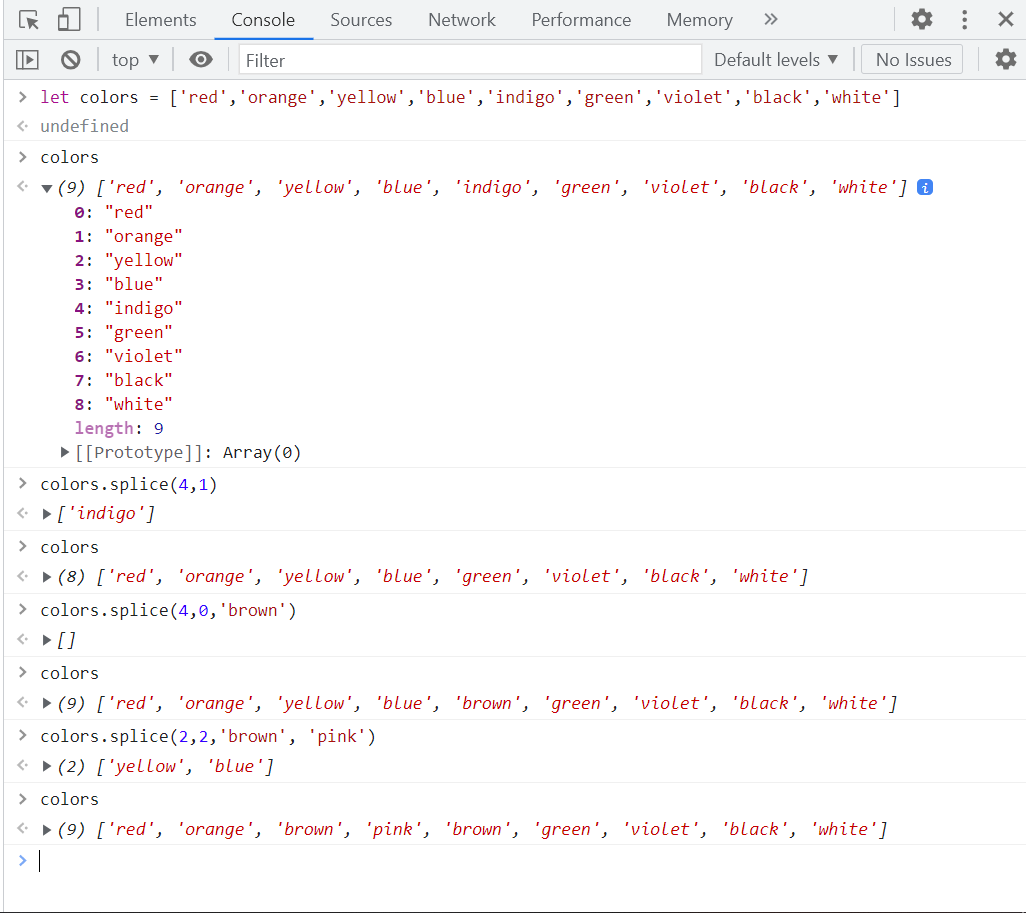
Task: Select the 5: "green" array entry
Action: [123, 332]
